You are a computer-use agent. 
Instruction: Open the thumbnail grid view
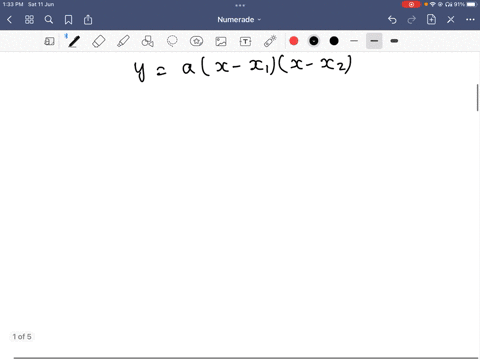click(29, 20)
